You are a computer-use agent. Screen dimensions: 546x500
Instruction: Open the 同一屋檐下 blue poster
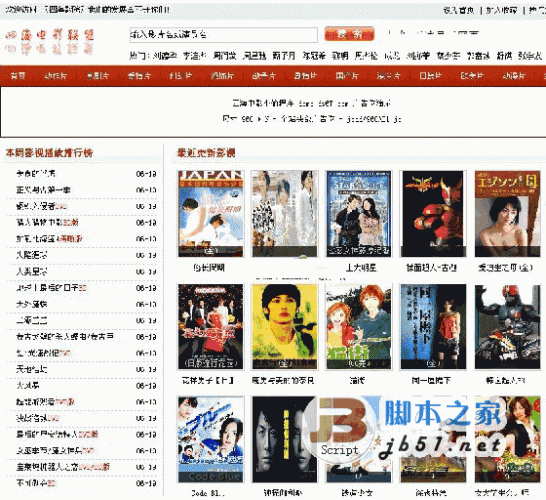[x=433, y=326]
